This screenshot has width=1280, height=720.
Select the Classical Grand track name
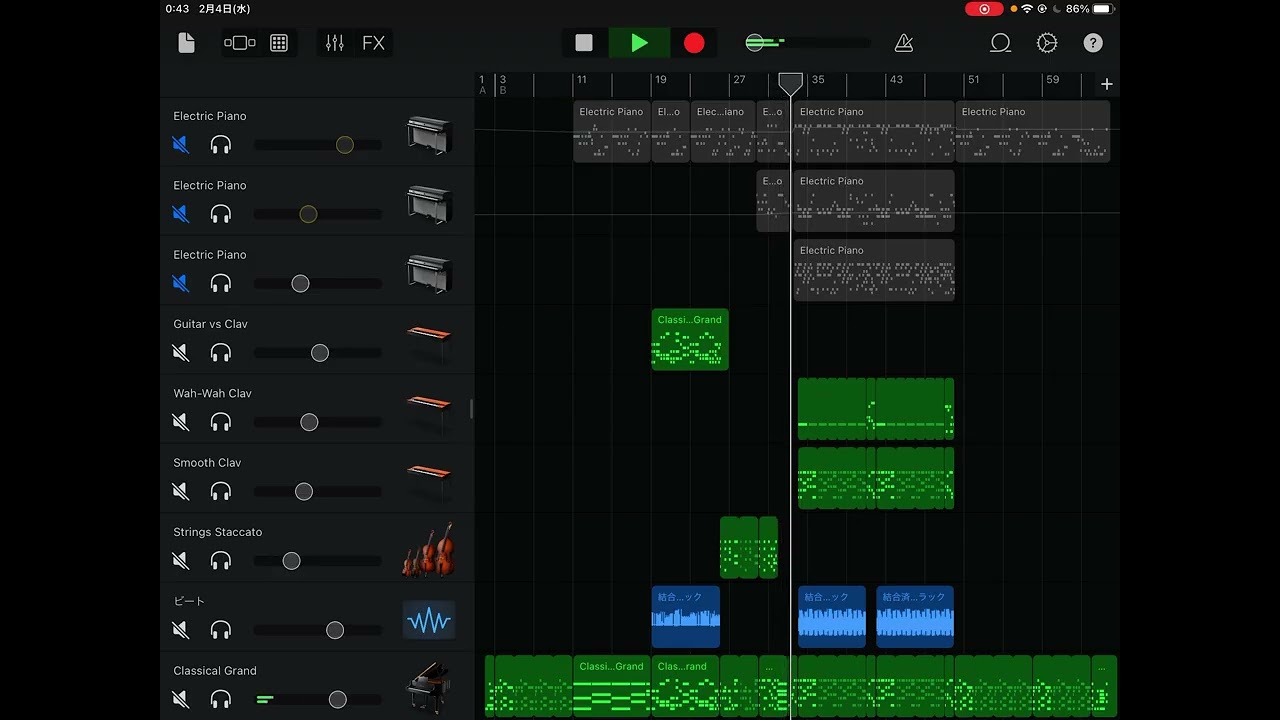coord(215,671)
